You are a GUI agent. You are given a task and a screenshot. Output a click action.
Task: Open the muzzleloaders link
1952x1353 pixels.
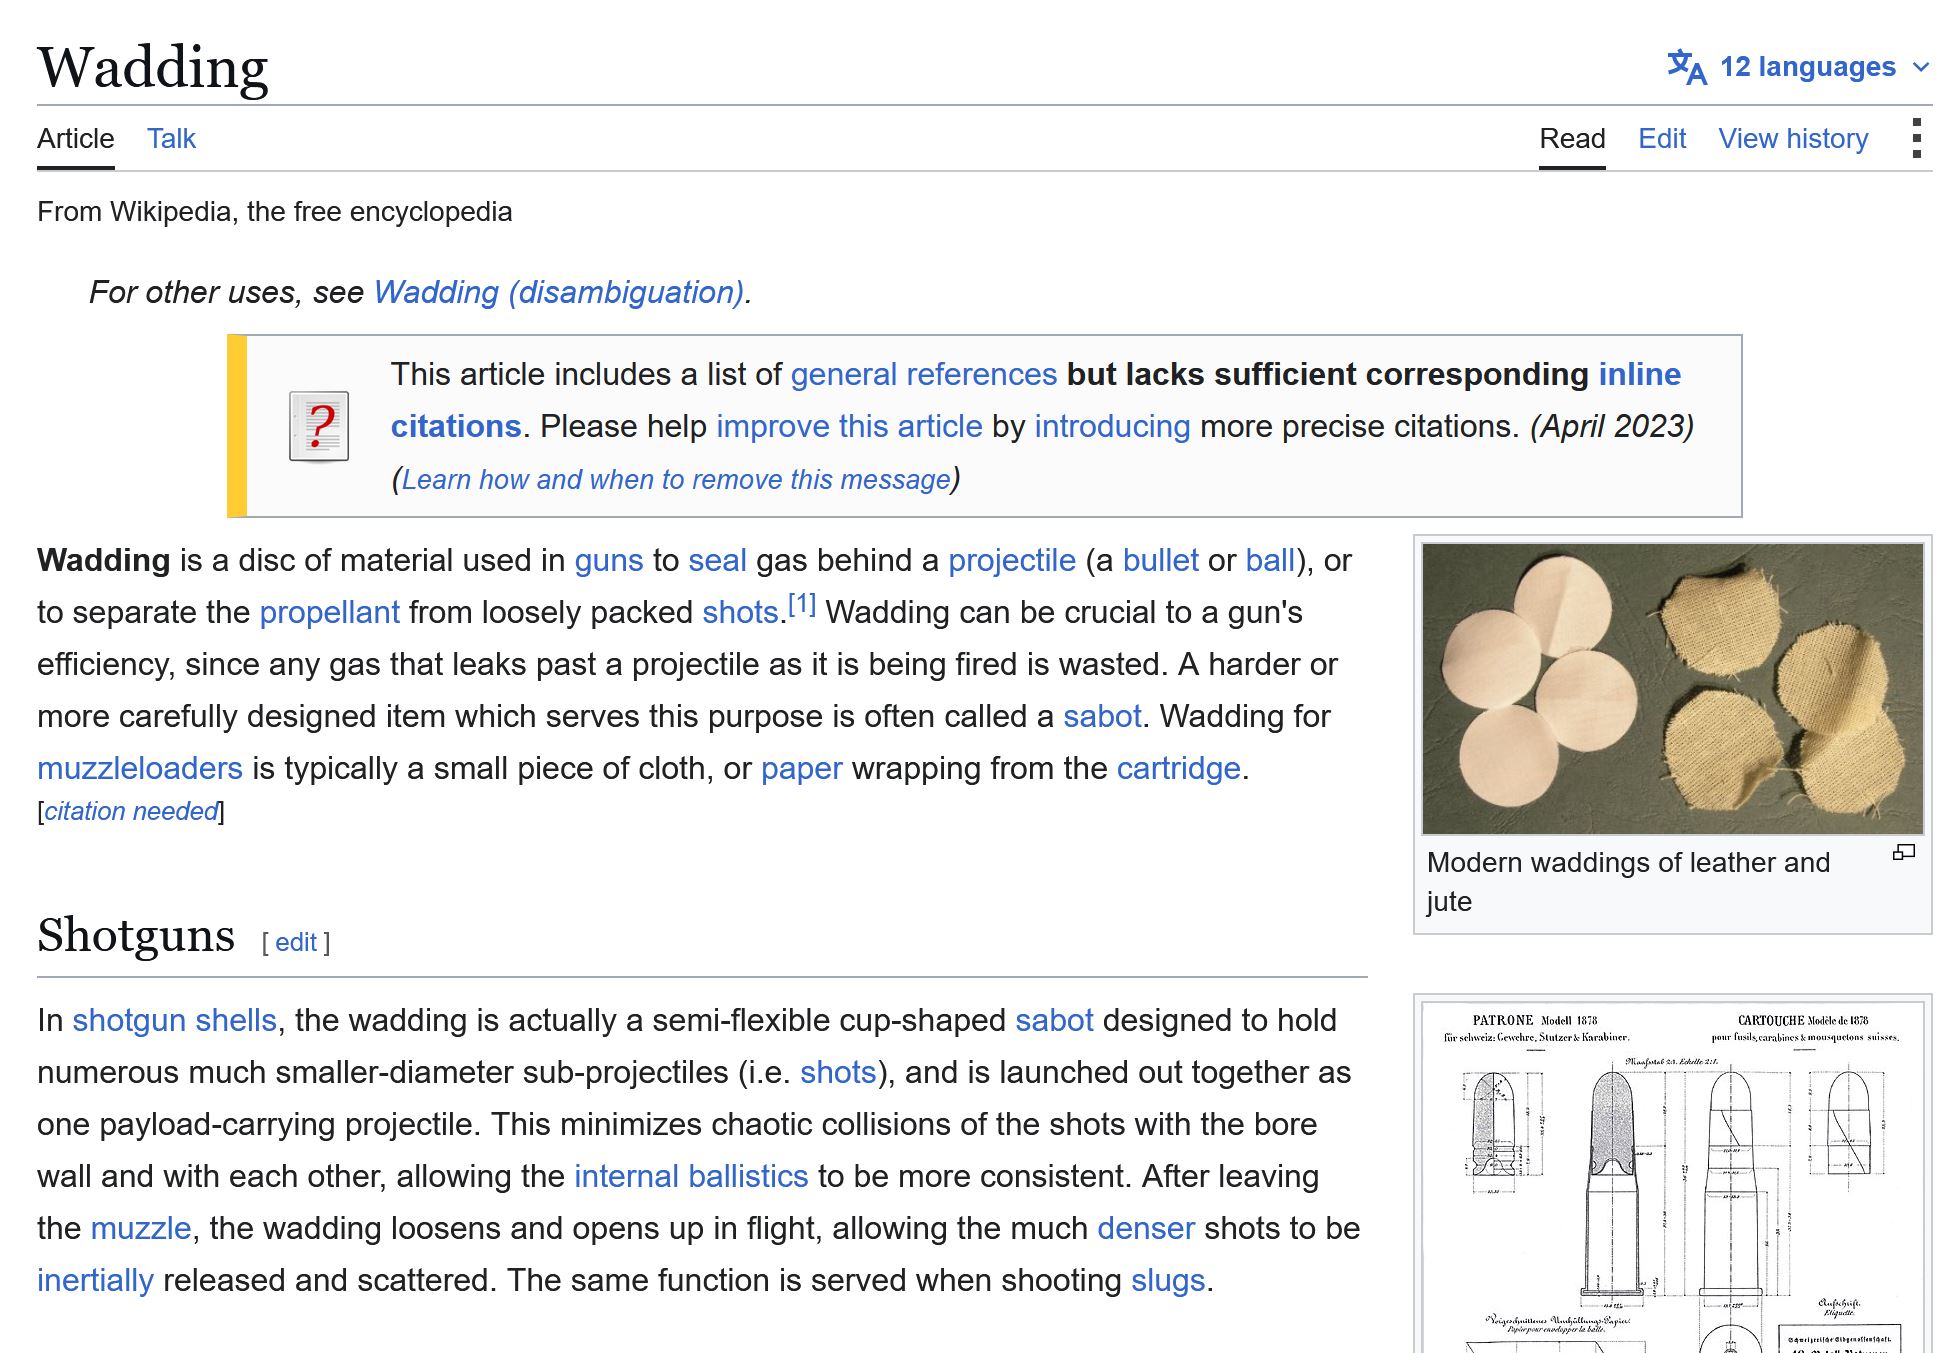(x=140, y=768)
